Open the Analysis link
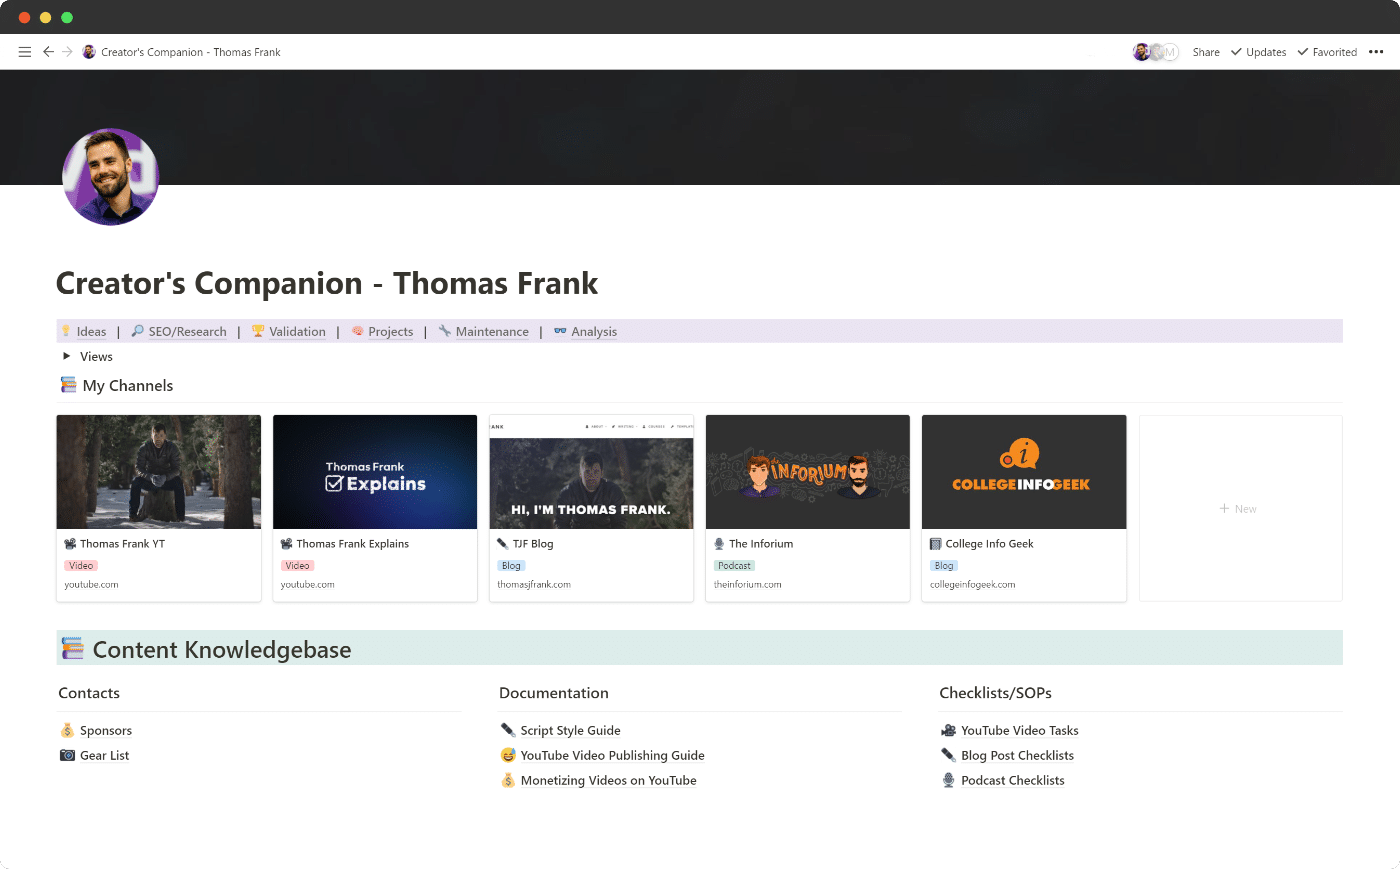Image resolution: width=1400 pixels, height=869 pixels. tap(594, 332)
